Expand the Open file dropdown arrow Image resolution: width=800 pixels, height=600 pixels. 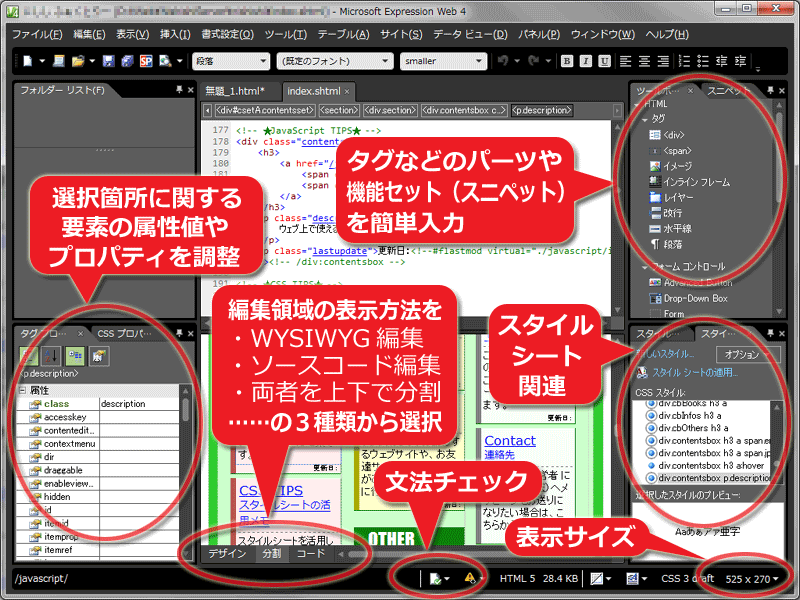point(92,61)
